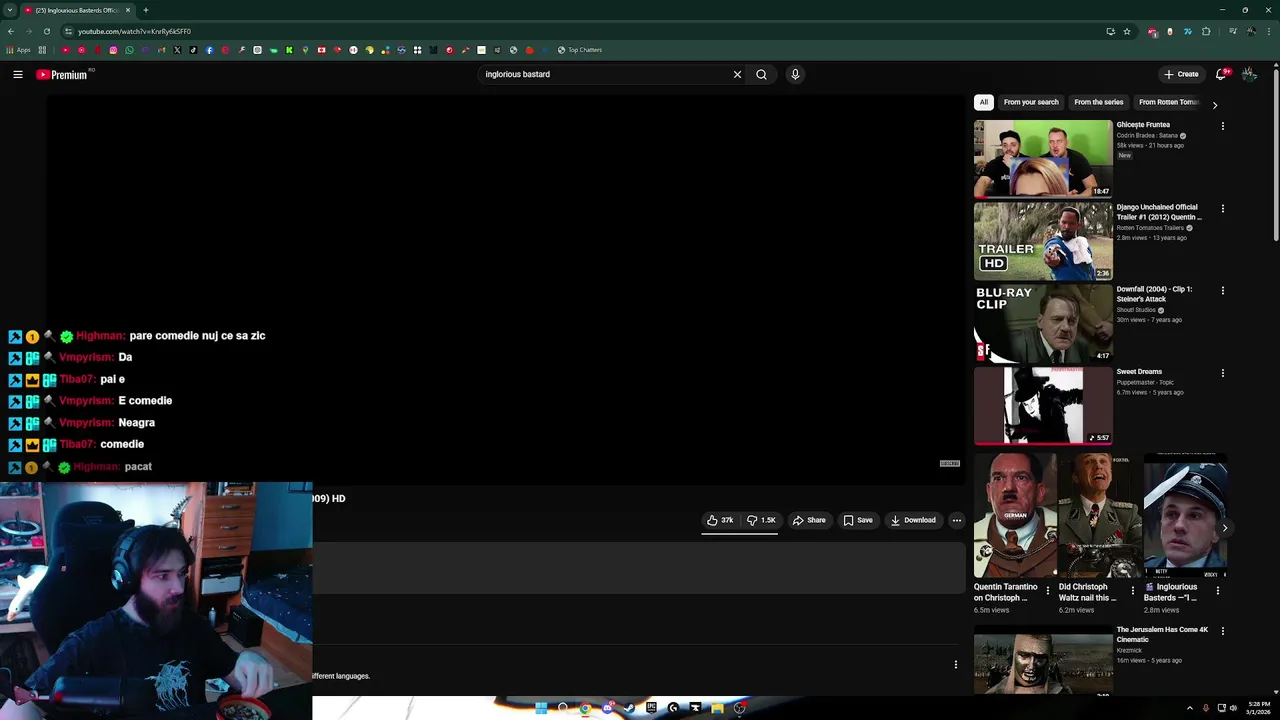Open options for Inglourious Basterds short

pos(1217,591)
